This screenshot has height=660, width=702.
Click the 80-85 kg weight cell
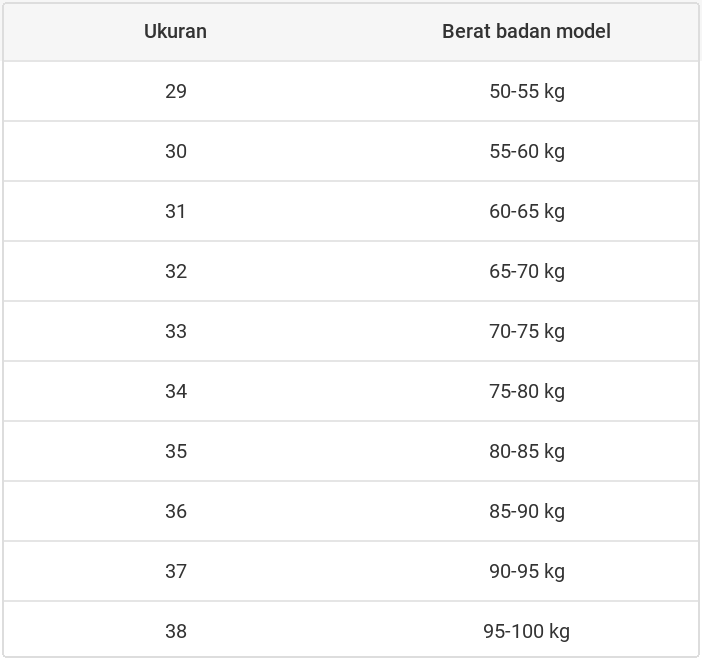click(x=527, y=451)
